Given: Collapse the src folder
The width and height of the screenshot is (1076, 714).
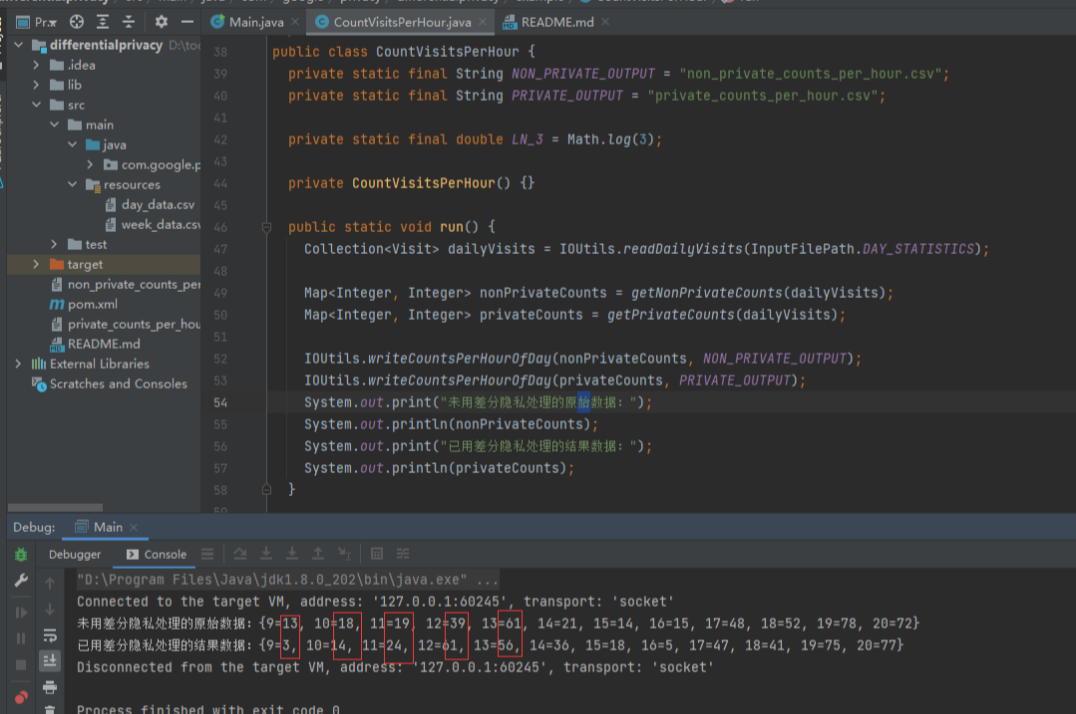Looking at the screenshot, I should [x=36, y=105].
